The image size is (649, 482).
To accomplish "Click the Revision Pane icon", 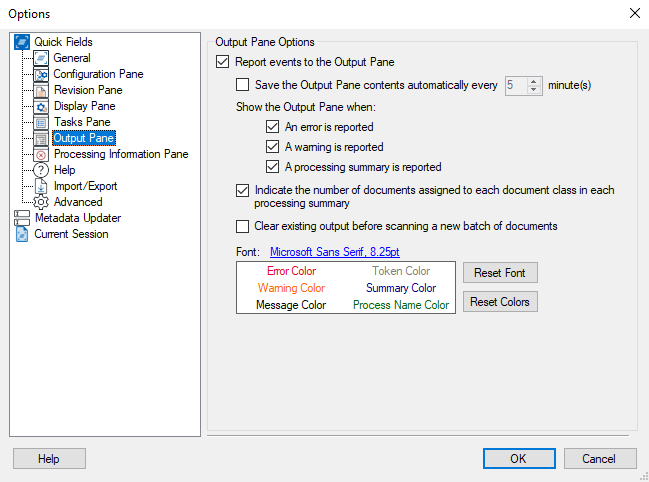I will (x=41, y=90).
